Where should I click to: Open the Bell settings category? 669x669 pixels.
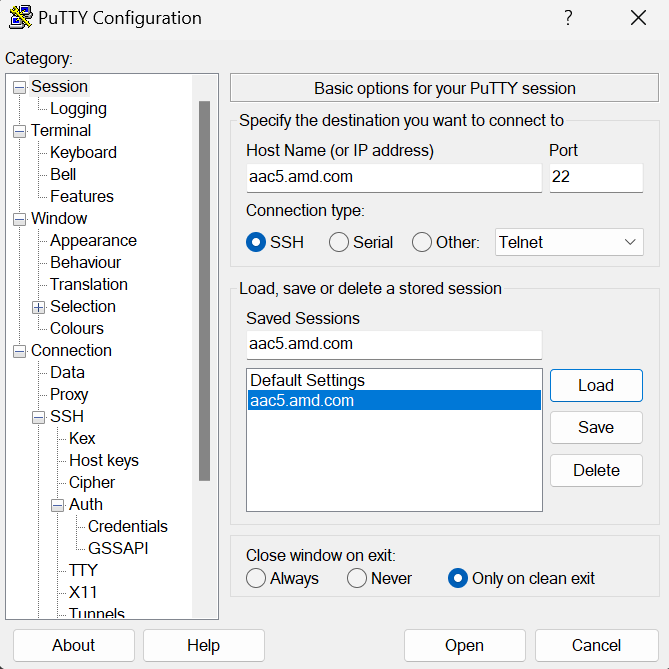(x=63, y=175)
